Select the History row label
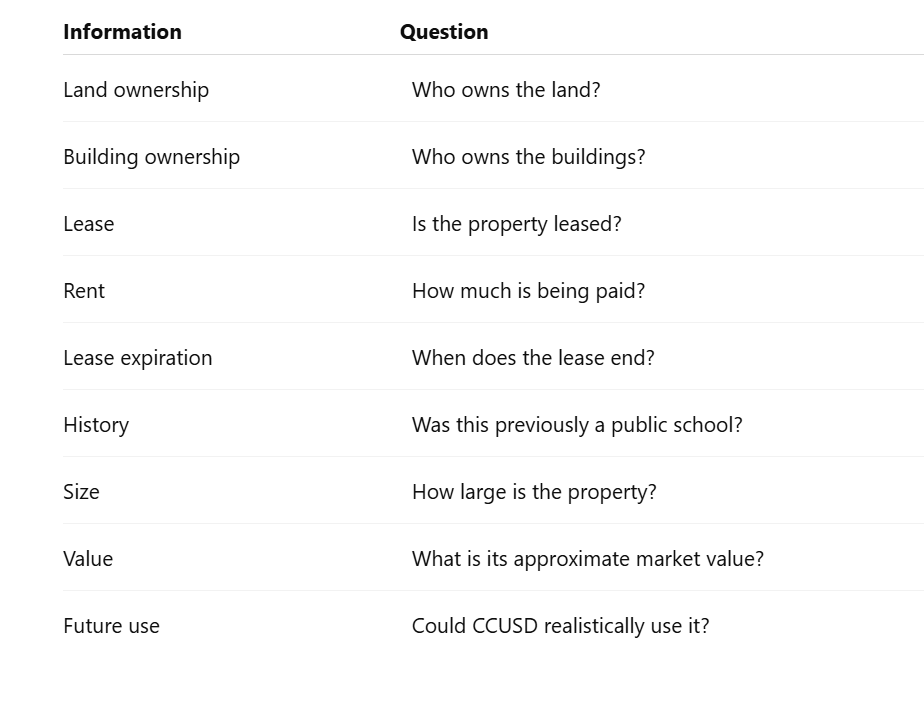This screenshot has width=924, height=708. pyautogui.click(x=96, y=425)
